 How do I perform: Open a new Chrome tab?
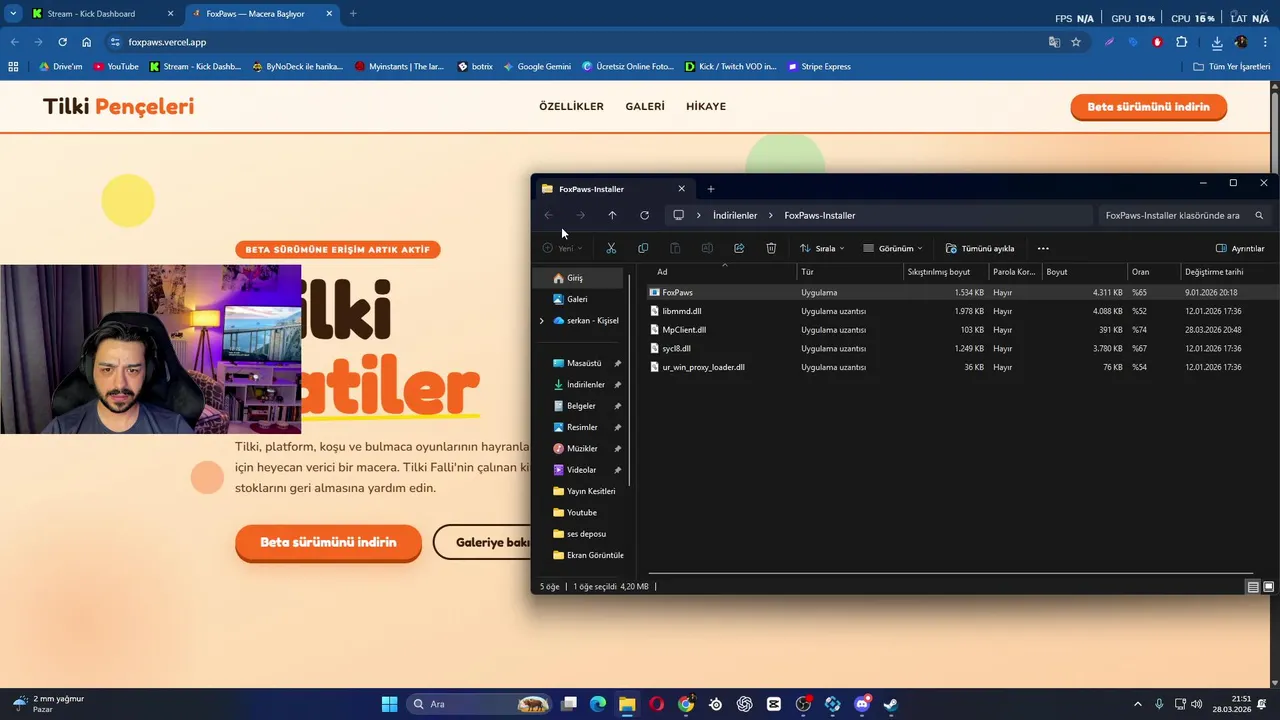(x=353, y=14)
